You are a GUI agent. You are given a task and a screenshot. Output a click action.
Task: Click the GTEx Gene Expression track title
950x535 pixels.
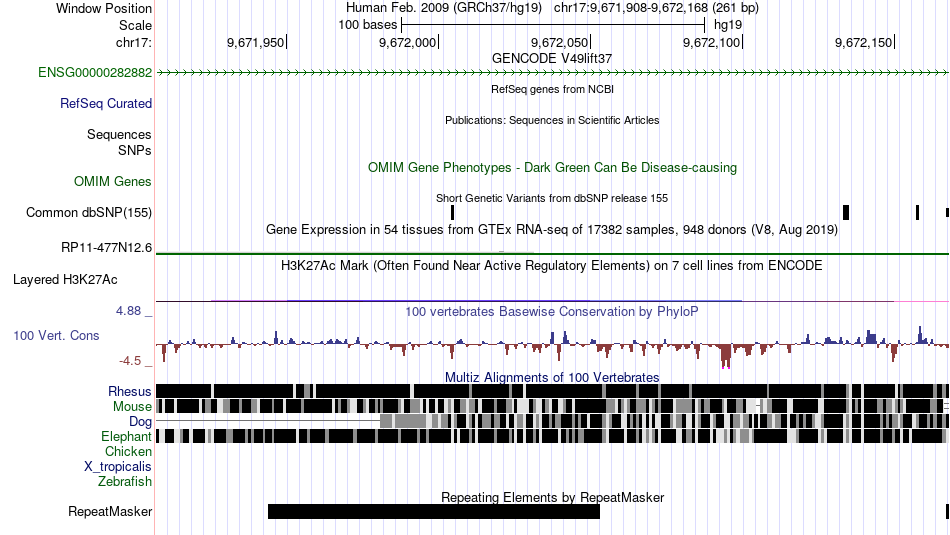(552, 230)
